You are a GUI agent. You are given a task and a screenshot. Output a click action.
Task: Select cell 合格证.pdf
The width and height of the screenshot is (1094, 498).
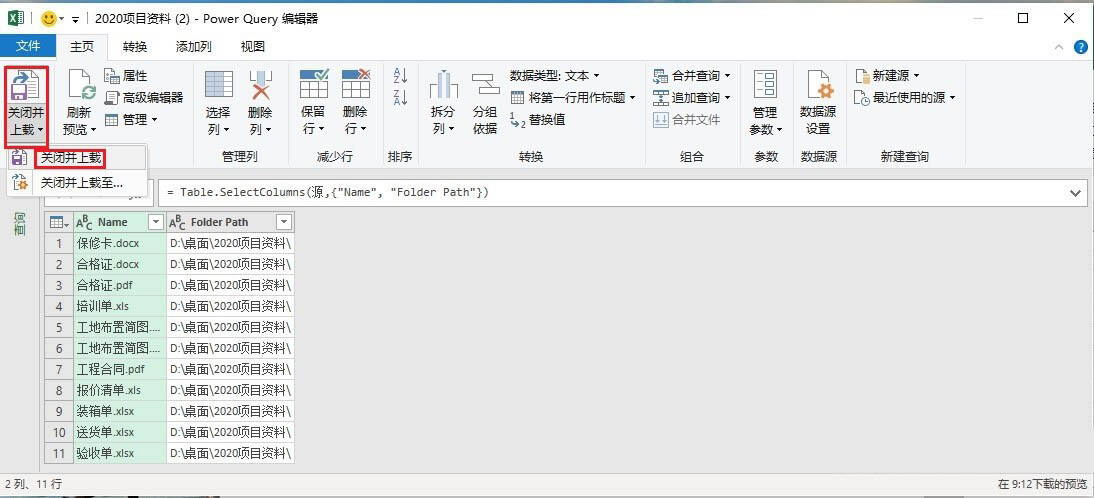pos(120,285)
